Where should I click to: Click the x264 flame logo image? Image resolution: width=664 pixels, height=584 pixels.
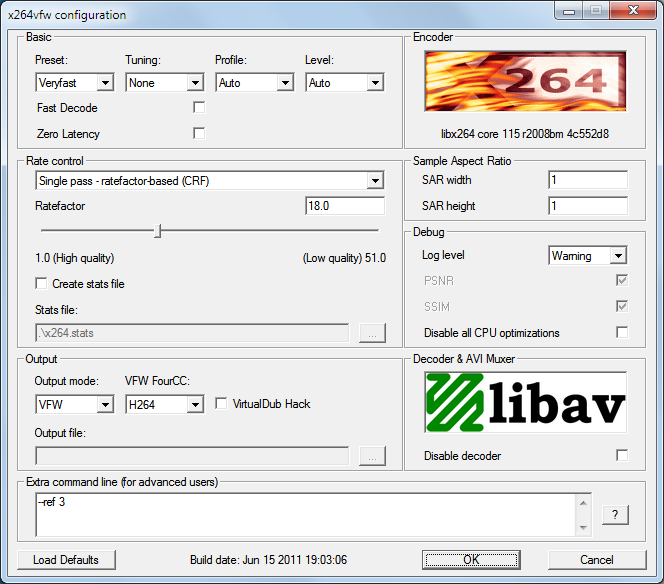tap(525, 81)
